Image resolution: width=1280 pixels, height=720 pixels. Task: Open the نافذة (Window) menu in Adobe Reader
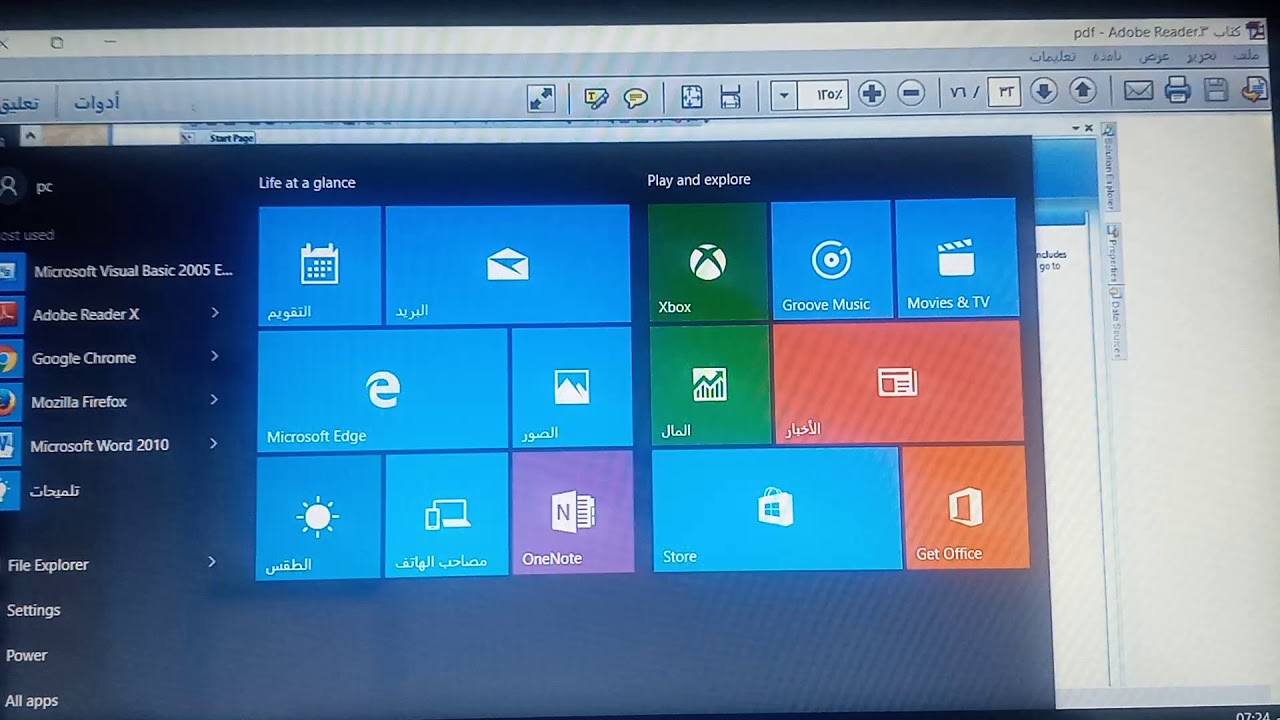click(x=1107, y=56)
